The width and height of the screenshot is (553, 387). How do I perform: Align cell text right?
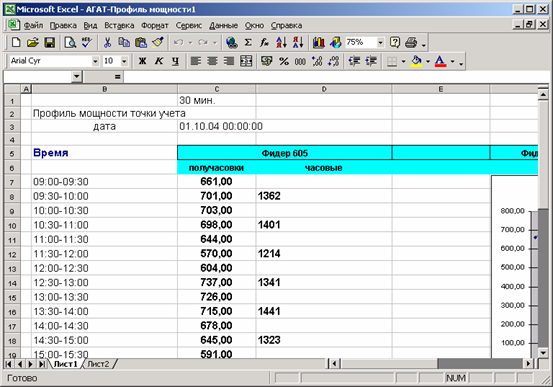(229, 61)
